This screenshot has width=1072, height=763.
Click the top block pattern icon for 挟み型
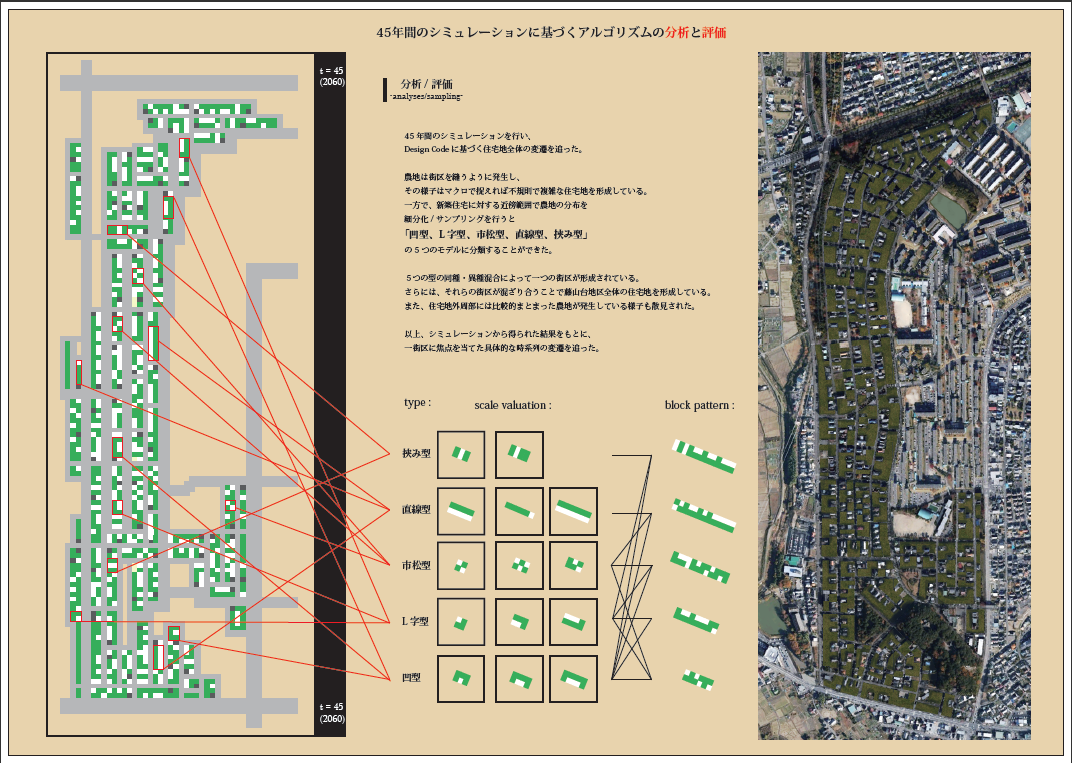[x=703, y=456]
